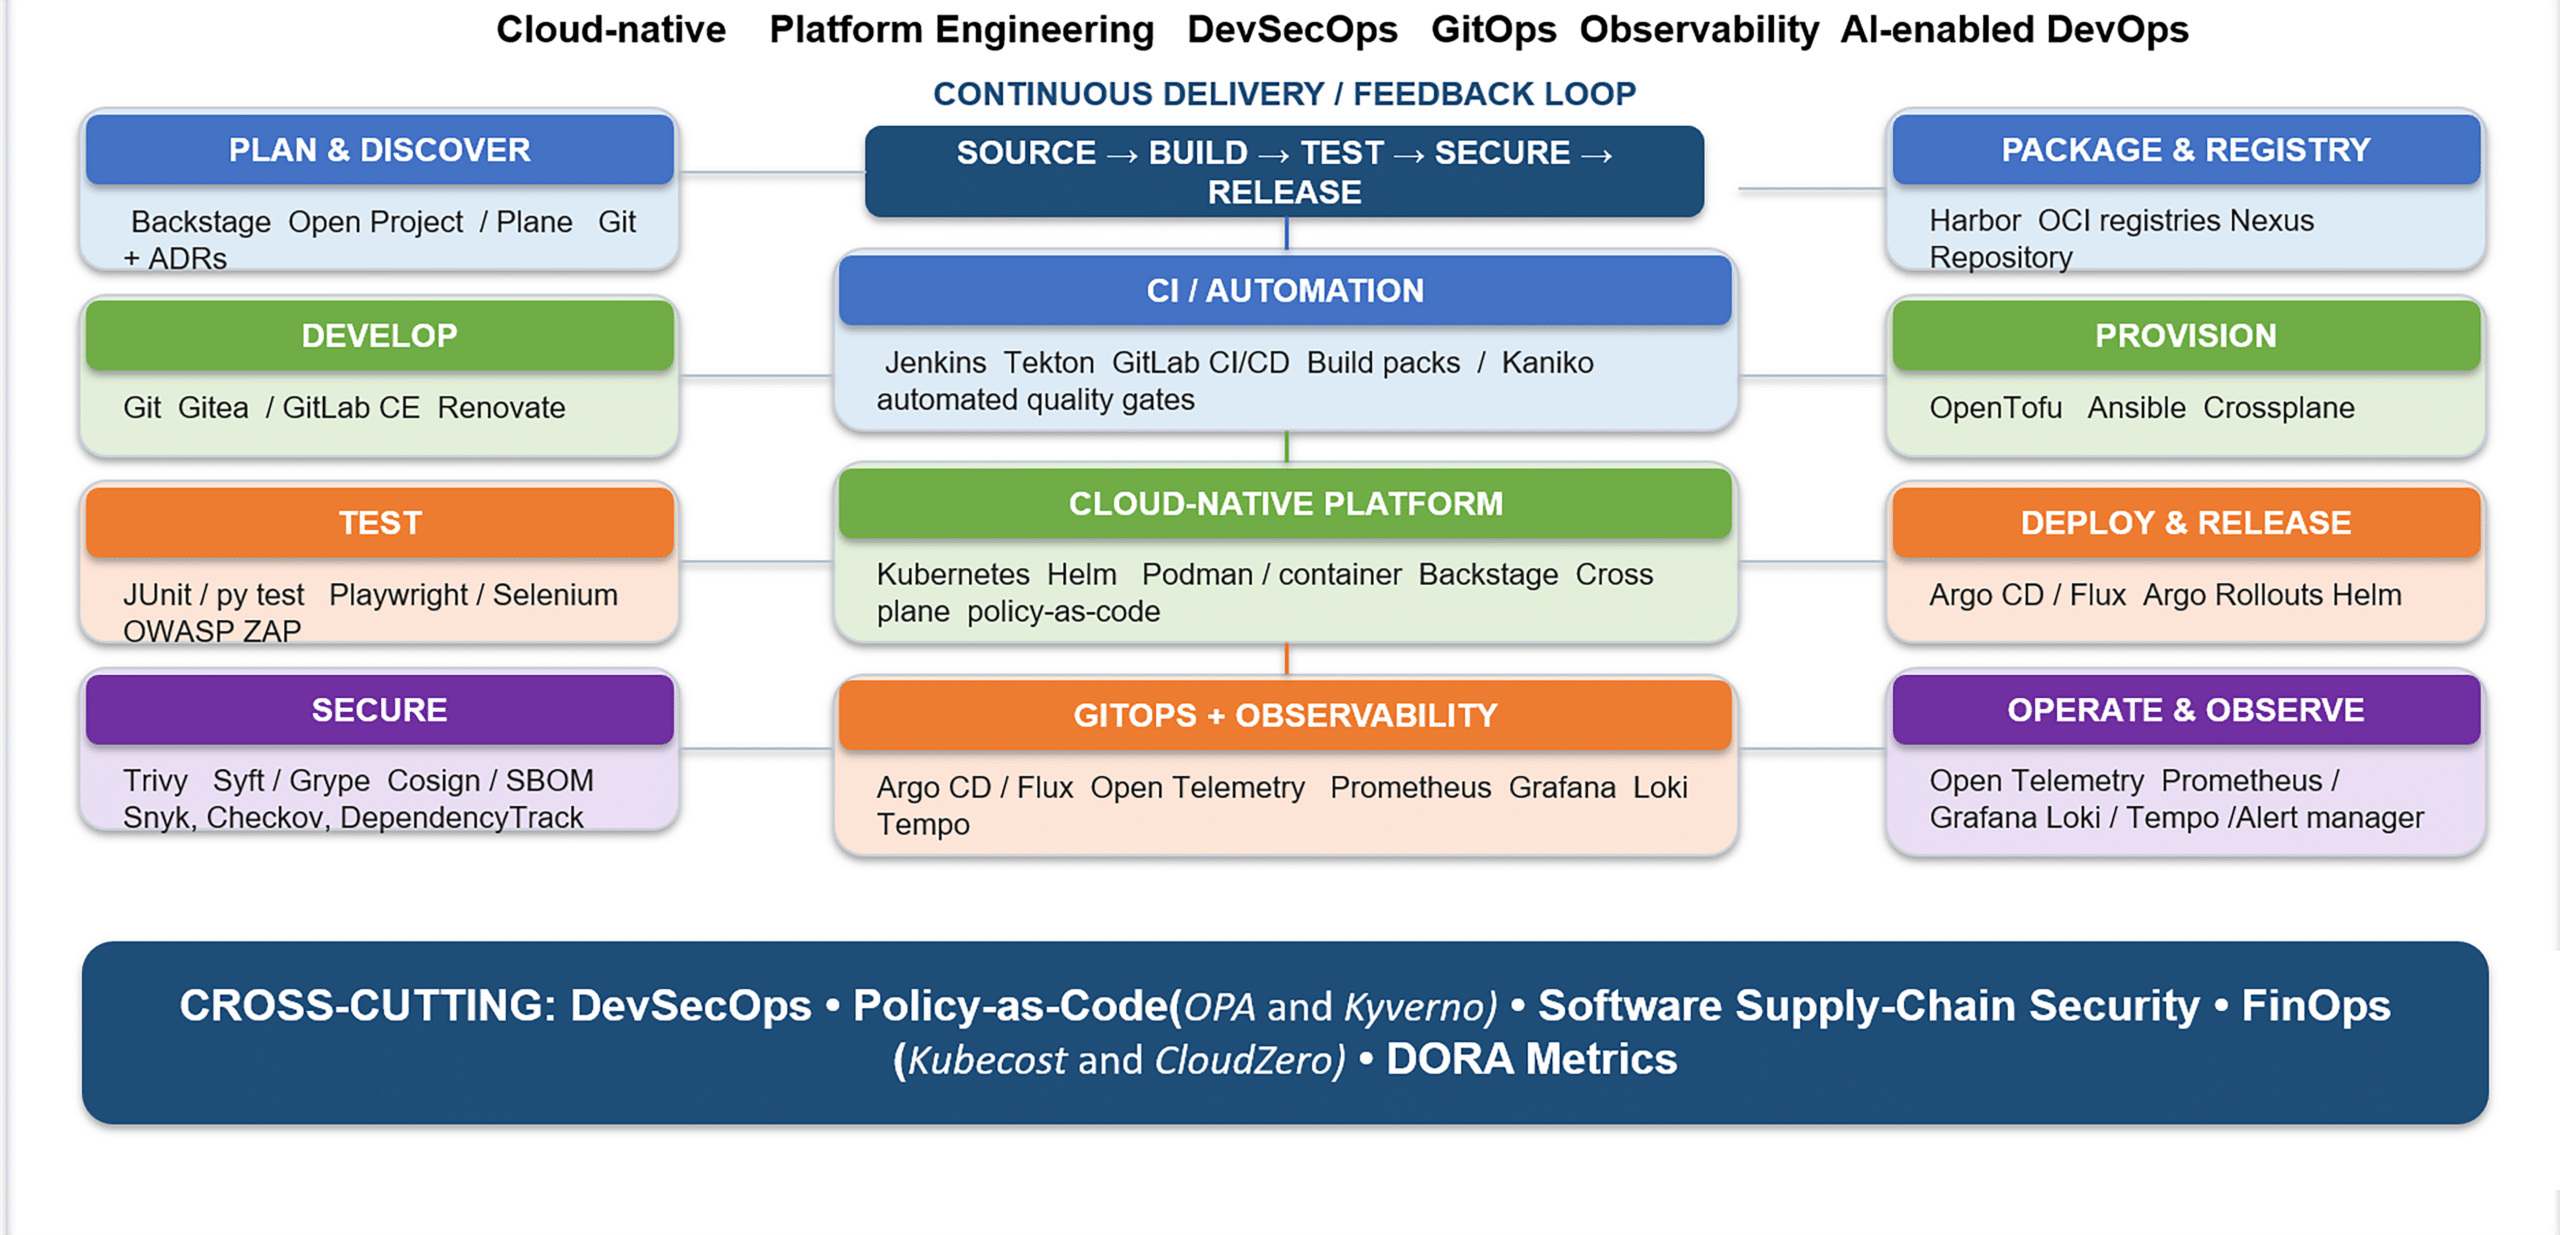Select the purple SECURE header on the left
Screen dimensions: 2560x1235
pyautogui.click(x=379, y=710)
